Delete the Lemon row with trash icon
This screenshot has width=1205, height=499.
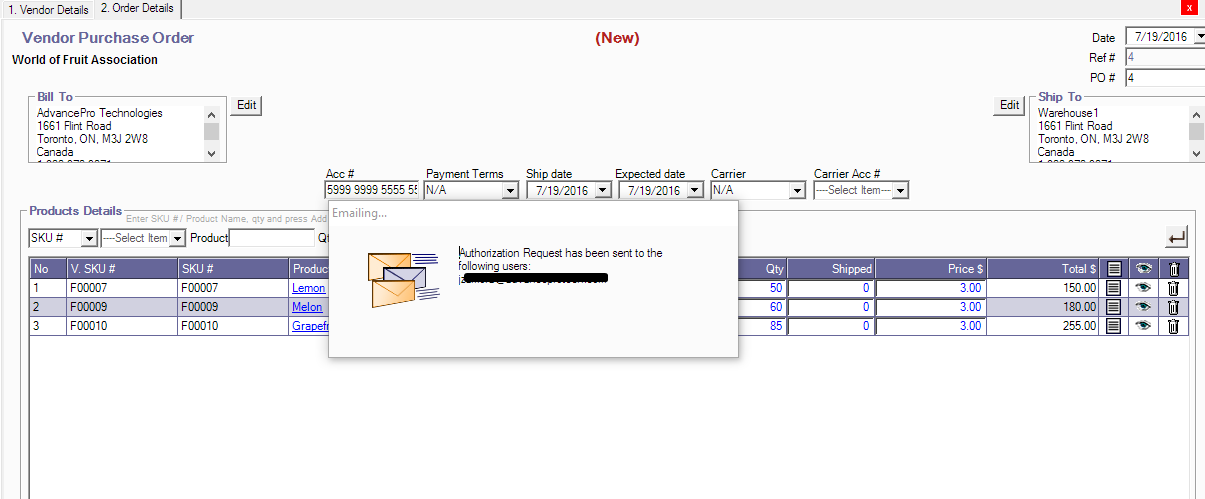click(1174, 288)
